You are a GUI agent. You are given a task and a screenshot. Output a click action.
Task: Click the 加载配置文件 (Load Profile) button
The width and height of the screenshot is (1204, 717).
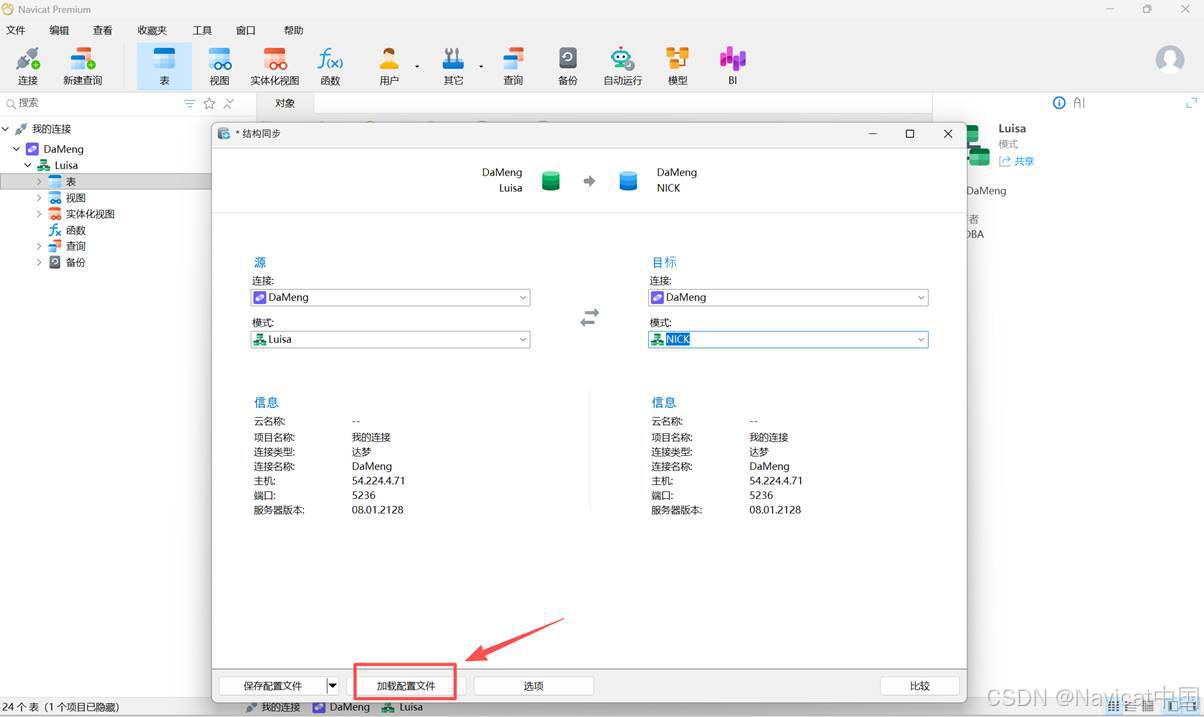click(x=406, y=686)
